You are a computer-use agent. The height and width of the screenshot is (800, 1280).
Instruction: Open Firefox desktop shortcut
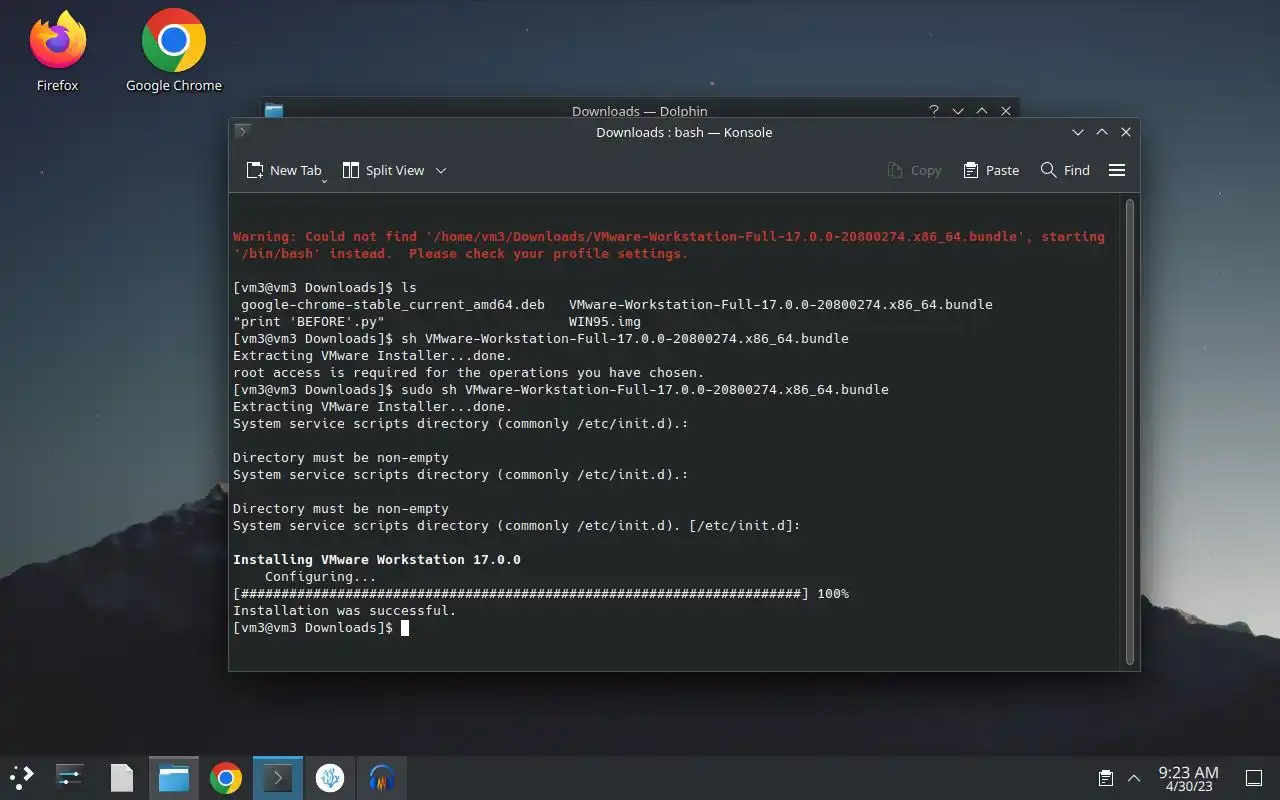(x=57, y=52)
